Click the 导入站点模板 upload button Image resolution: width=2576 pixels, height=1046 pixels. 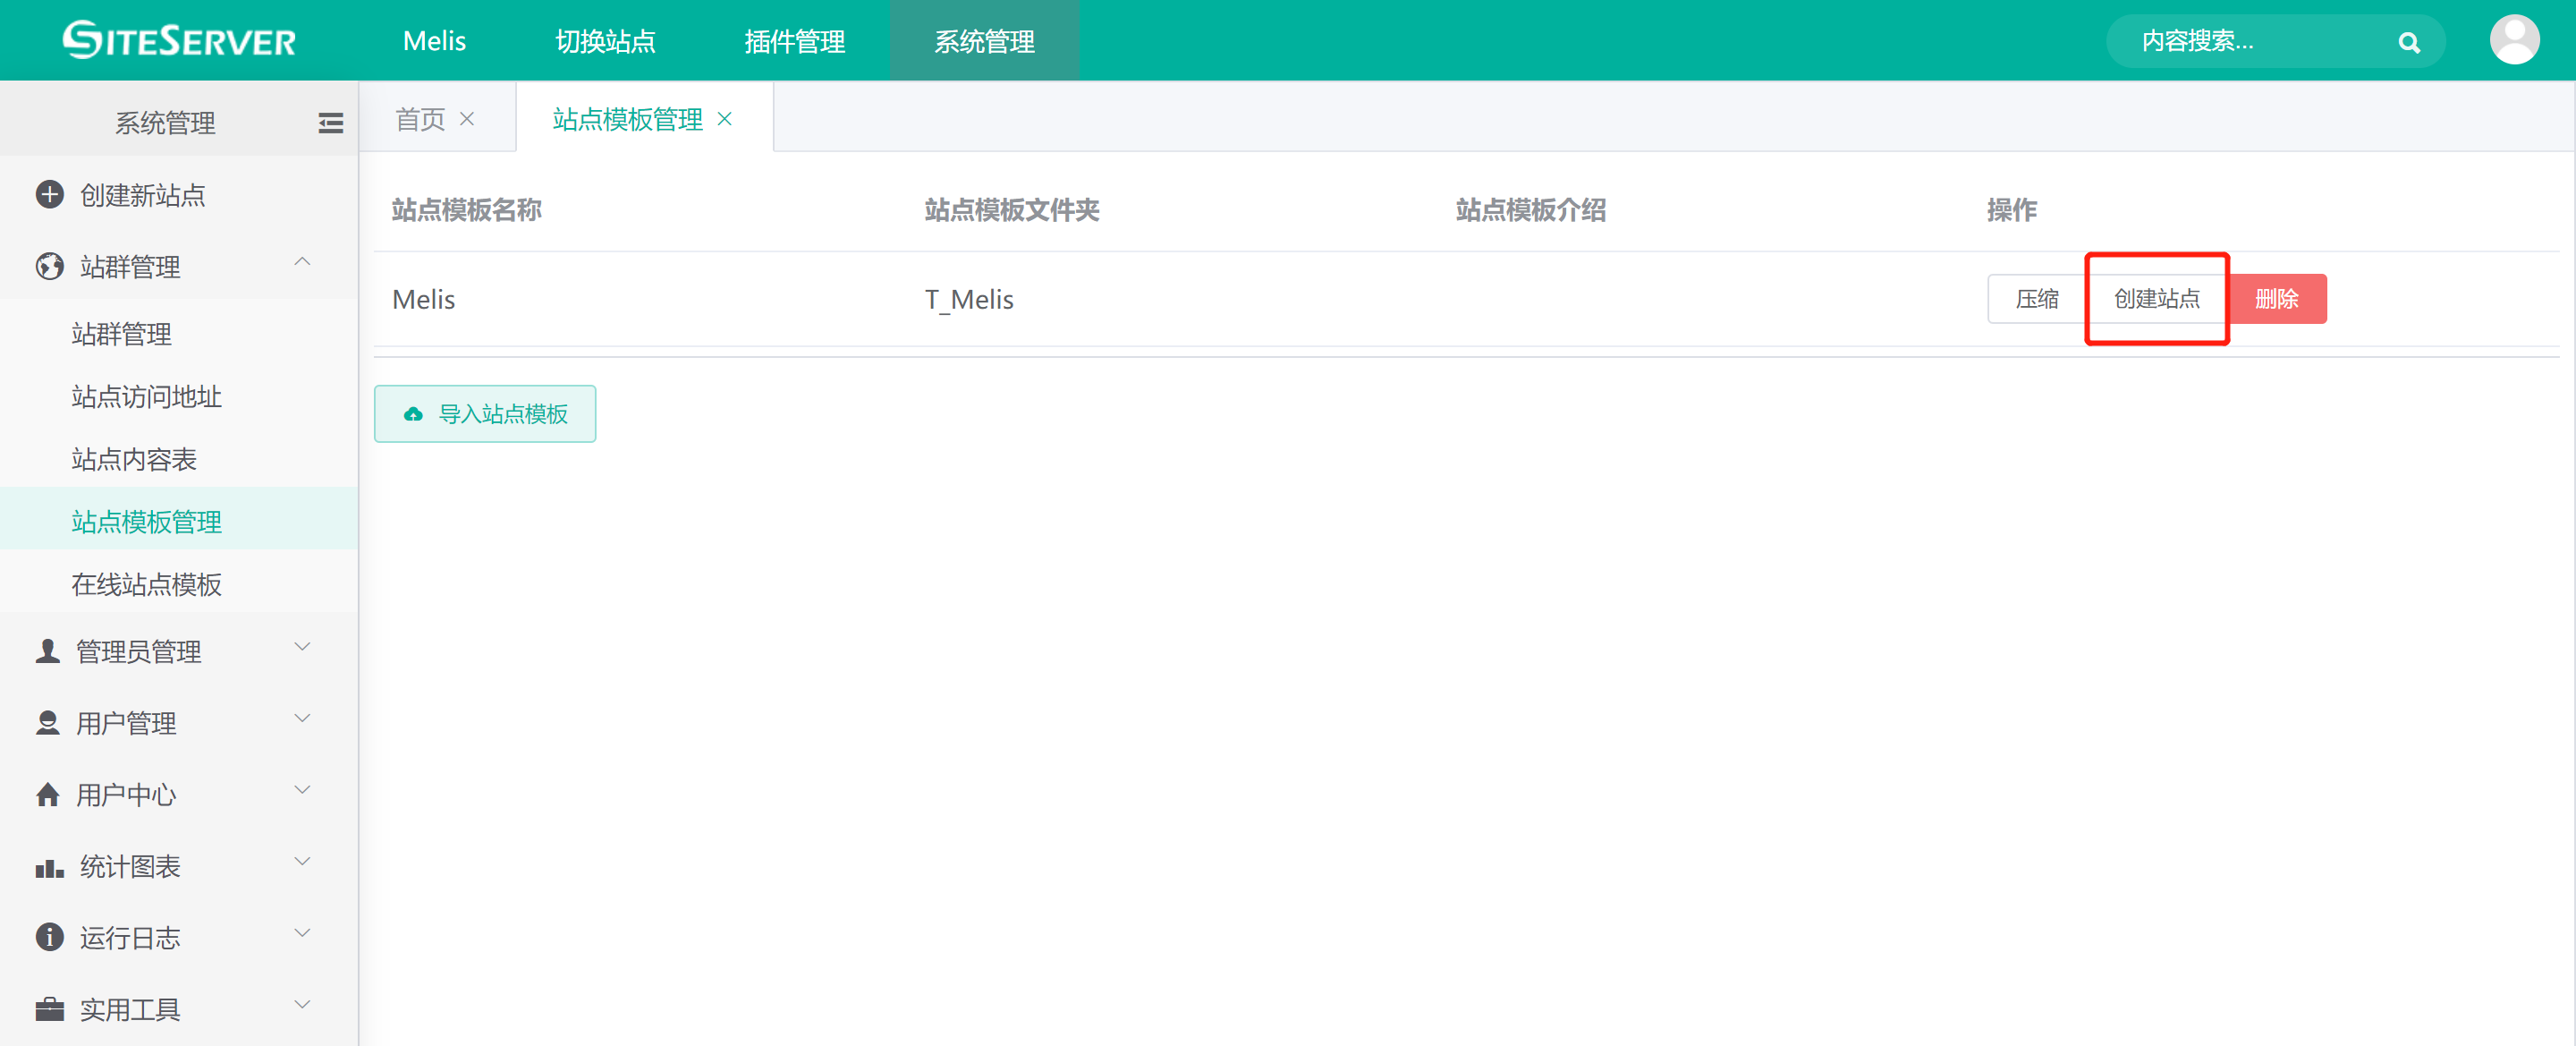point(485,414)
